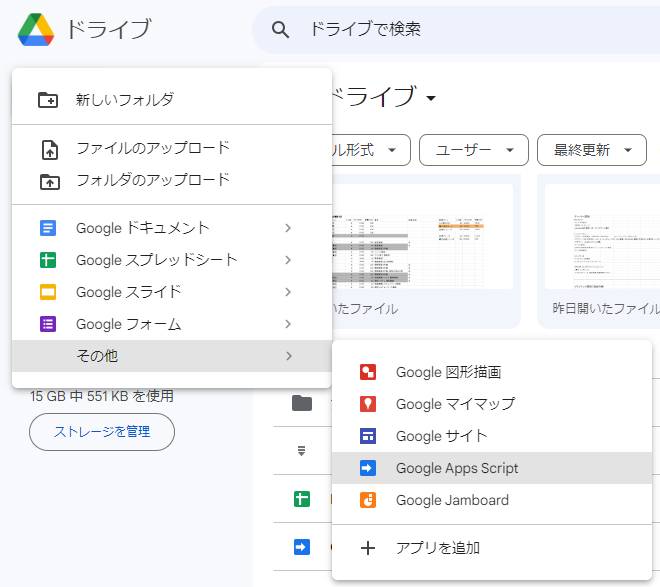660x587 pixels.
Task: Click the Google Sheets icon in the menu
Action: tap(48, 260)
